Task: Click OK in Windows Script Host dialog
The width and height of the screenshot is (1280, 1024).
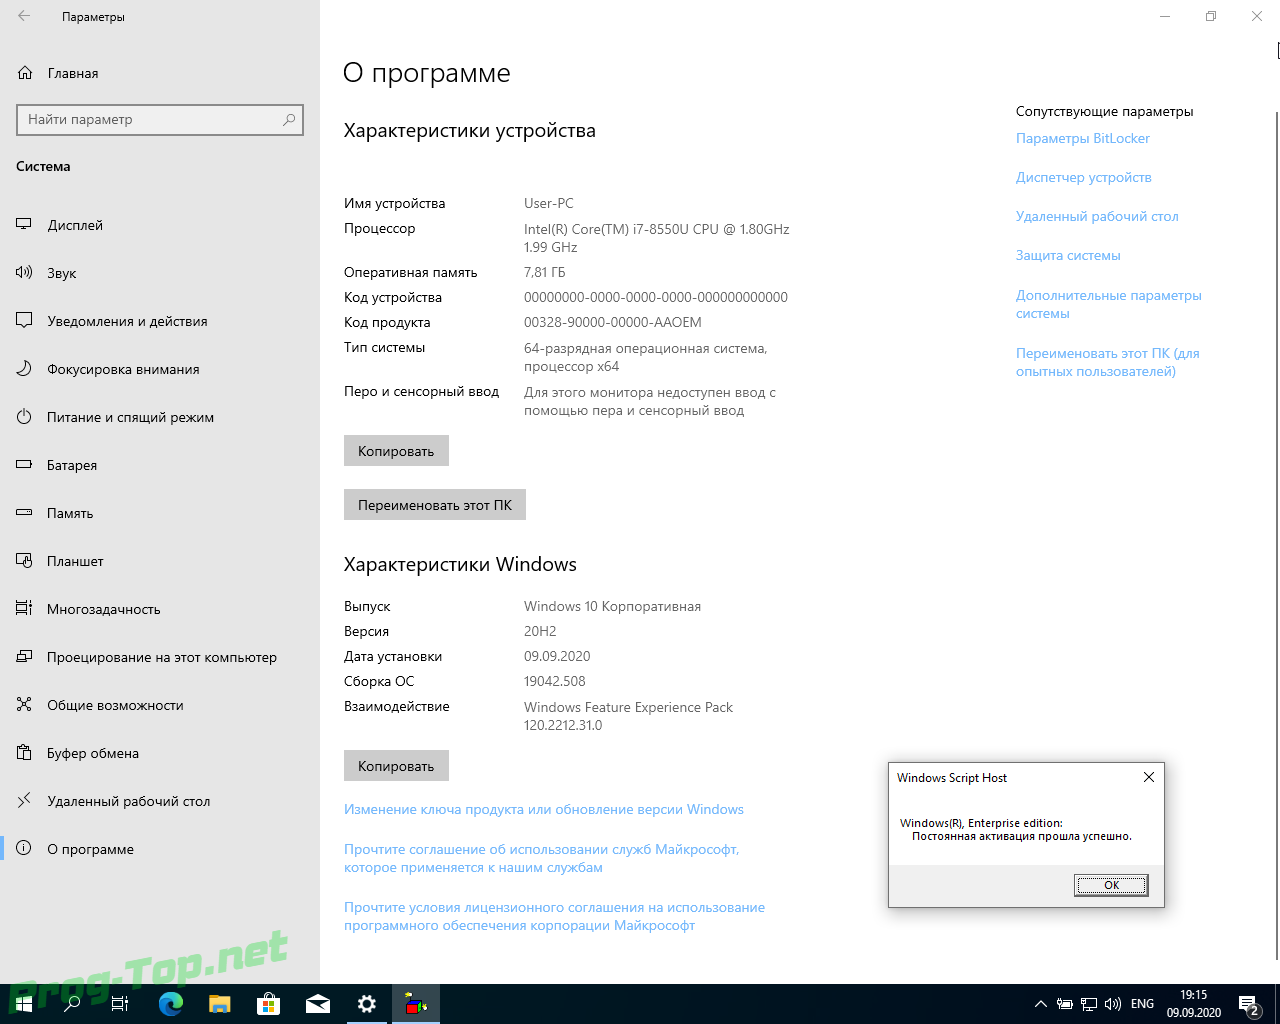Action: (x=1111, y=885)
